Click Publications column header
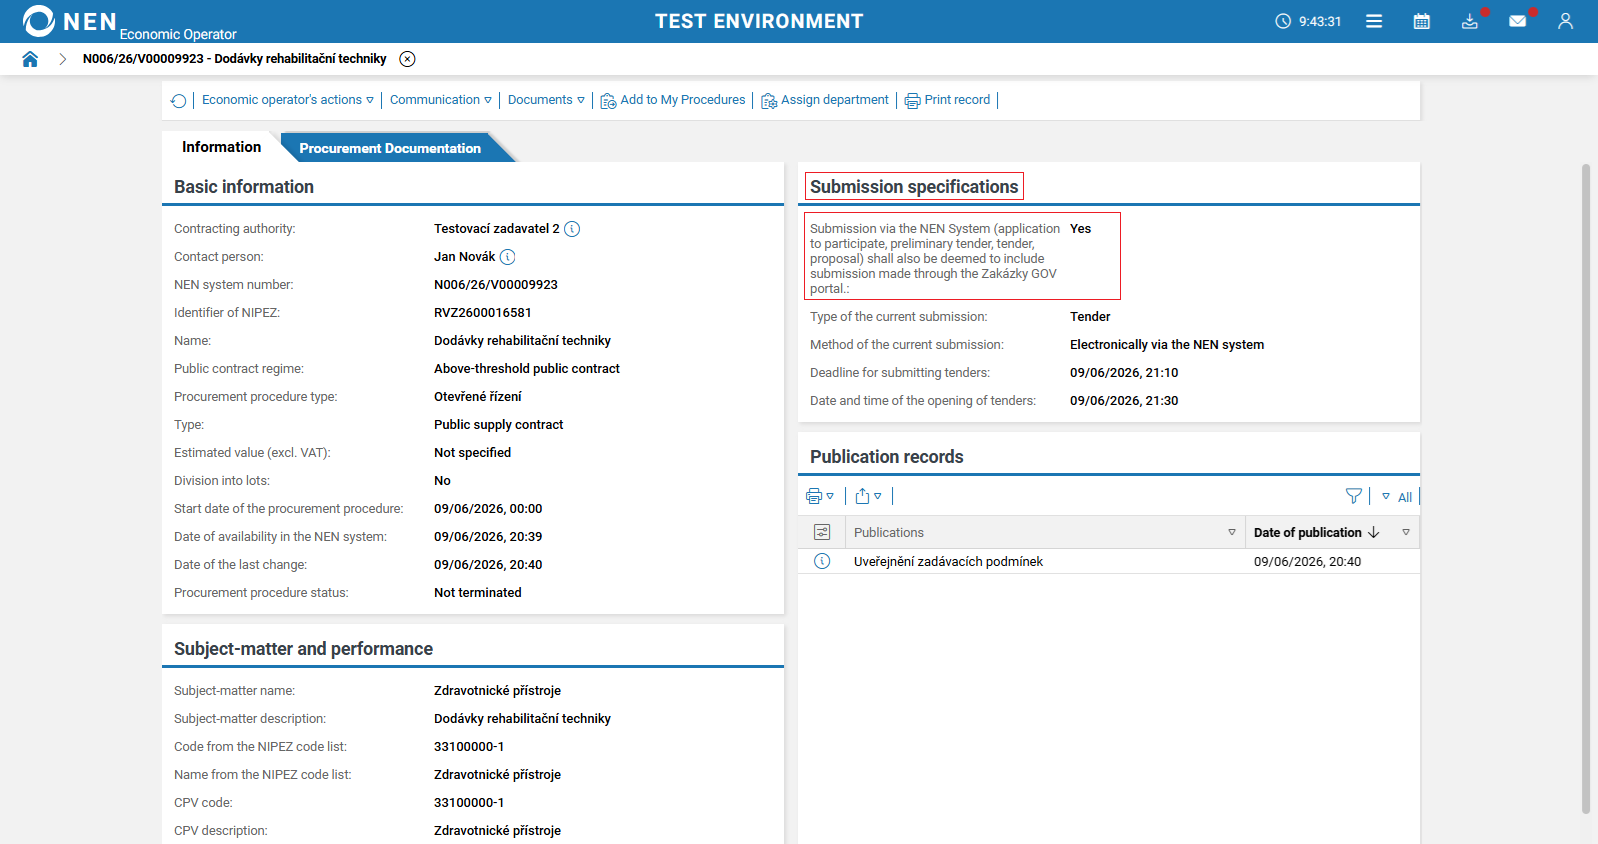 click(889, 533)
